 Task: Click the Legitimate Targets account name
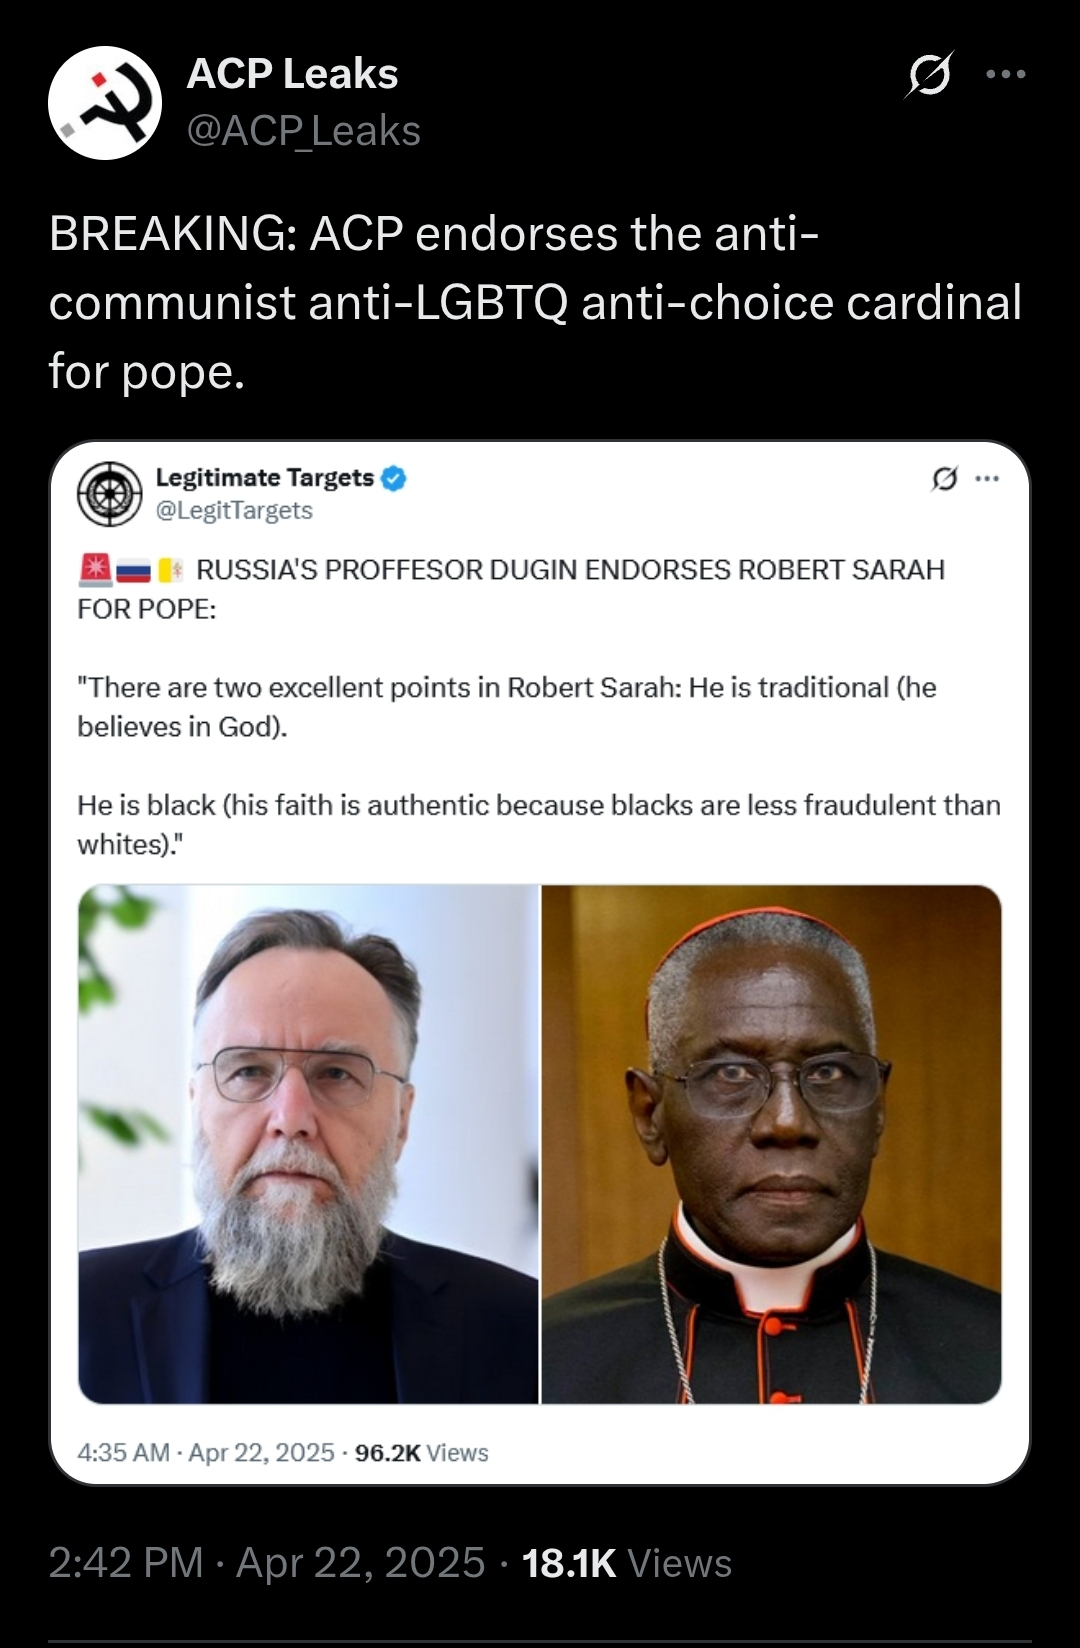265,478
